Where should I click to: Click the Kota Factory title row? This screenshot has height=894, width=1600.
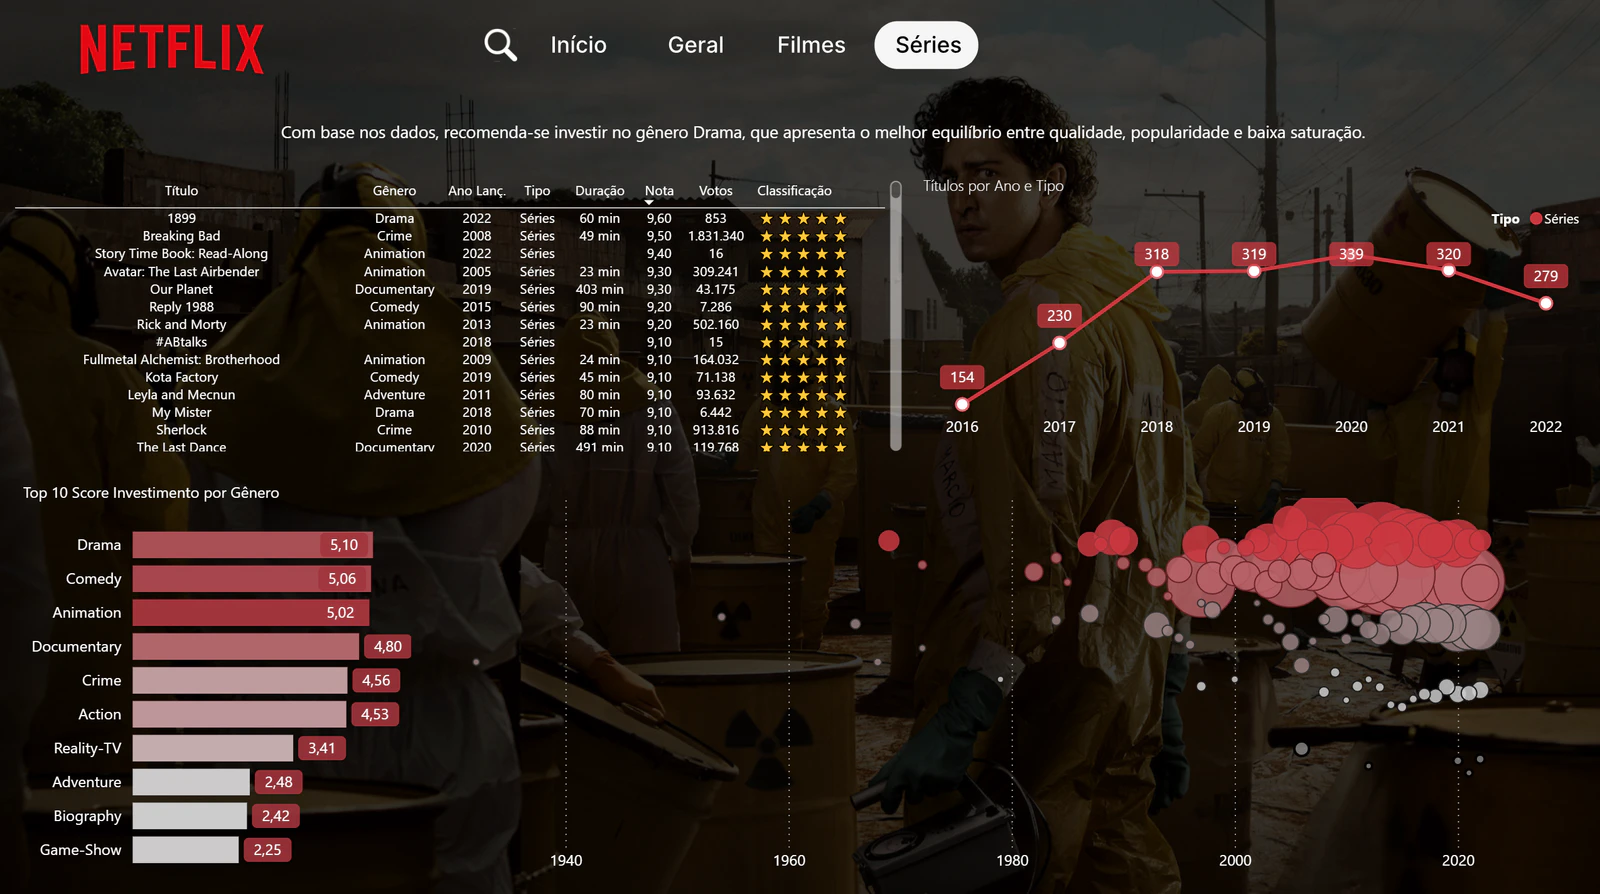point(181,378)
